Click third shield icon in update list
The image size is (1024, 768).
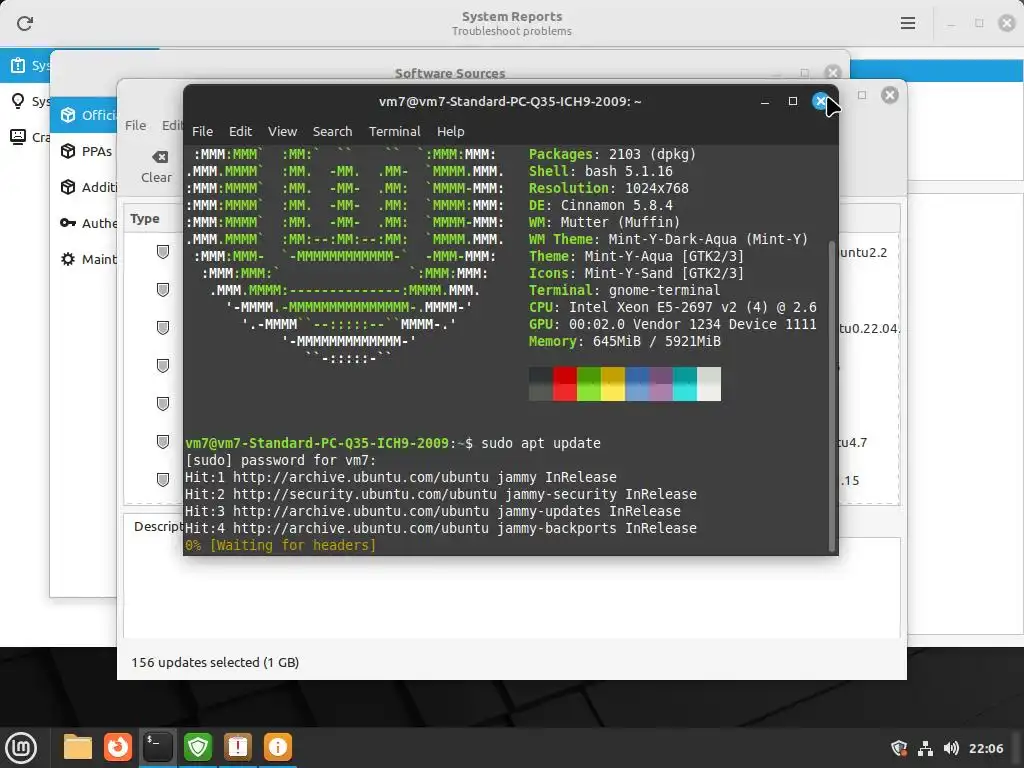point(163,327)
